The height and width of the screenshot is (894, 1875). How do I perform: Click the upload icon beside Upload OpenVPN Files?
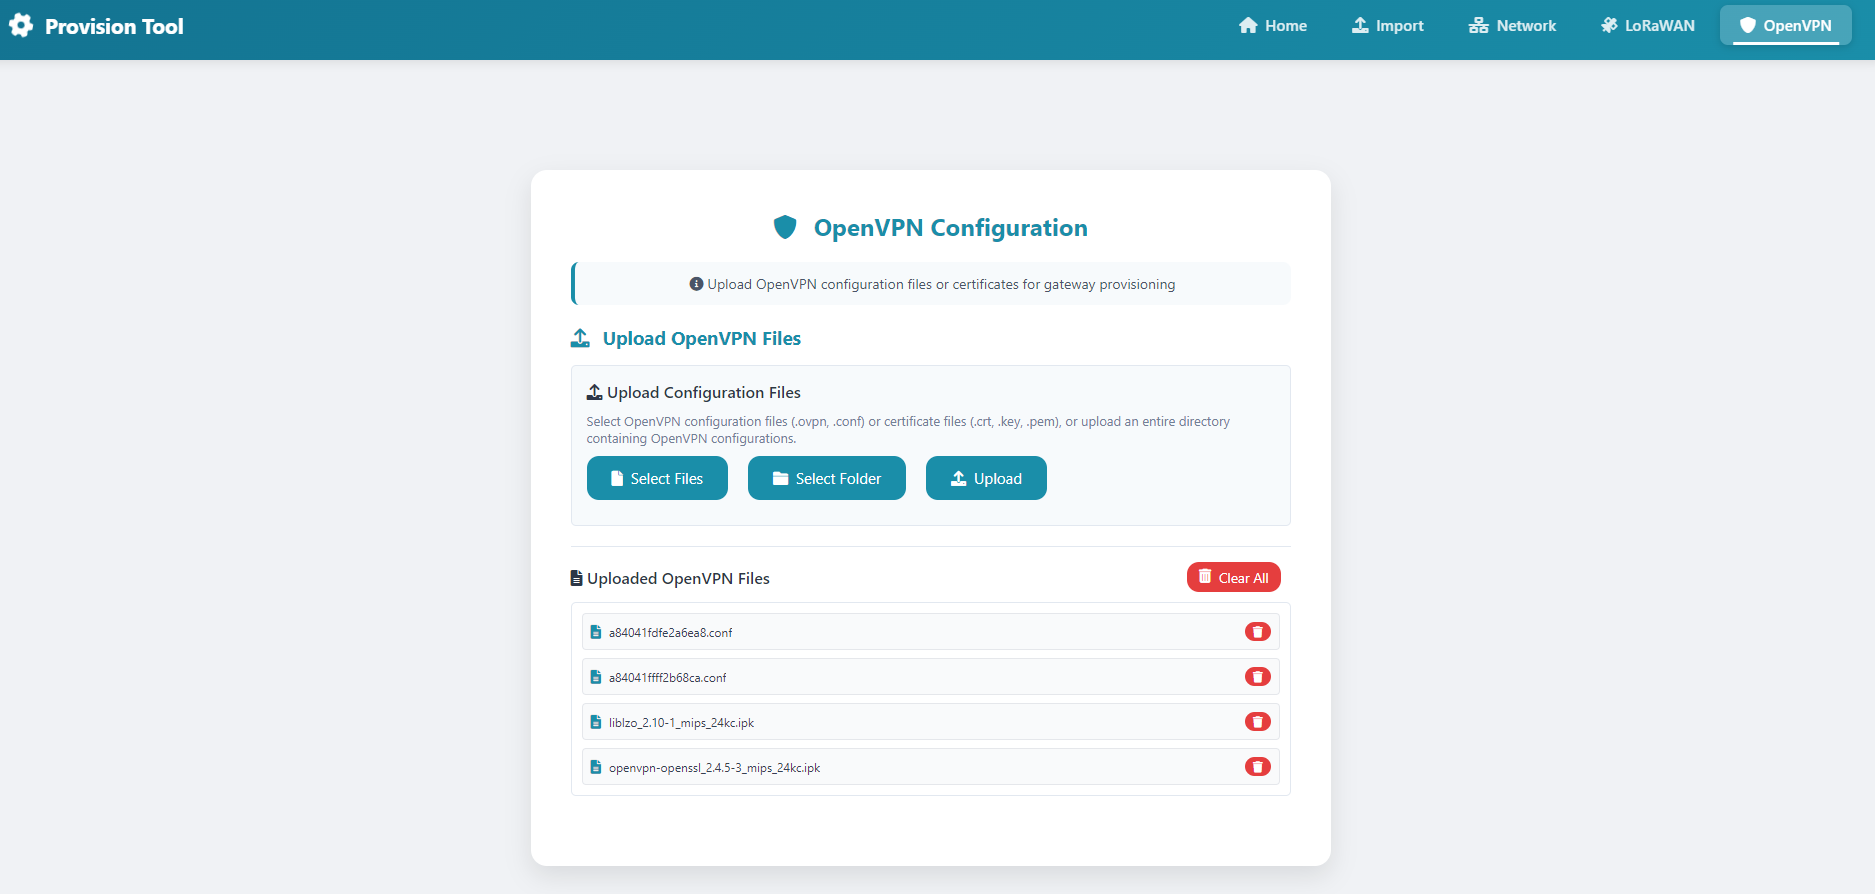580,338
